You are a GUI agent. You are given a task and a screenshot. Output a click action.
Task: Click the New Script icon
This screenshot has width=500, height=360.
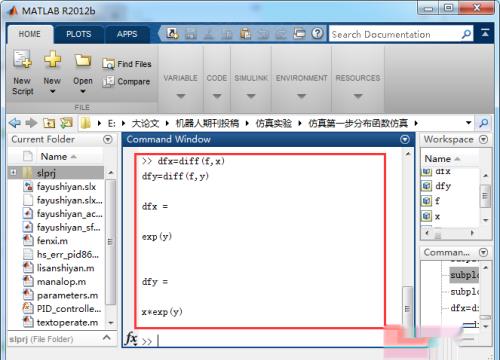point(22,59)
